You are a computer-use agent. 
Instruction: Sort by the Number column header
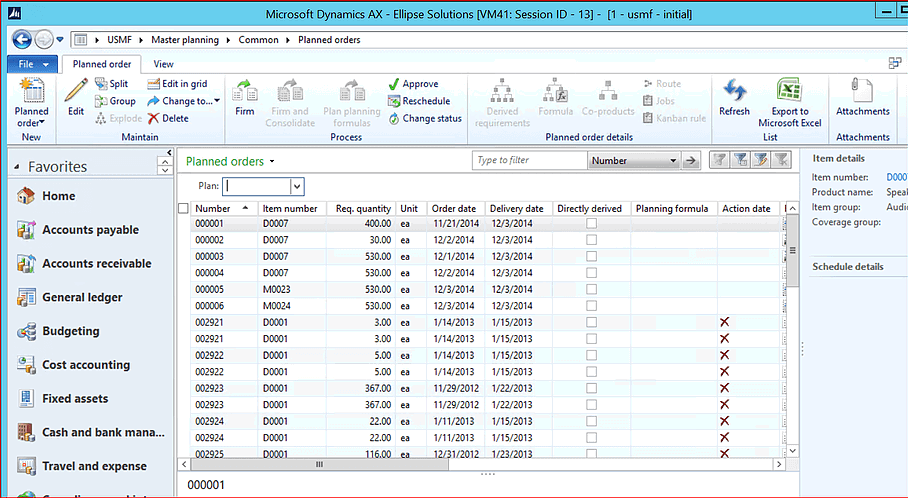point(224,208)
